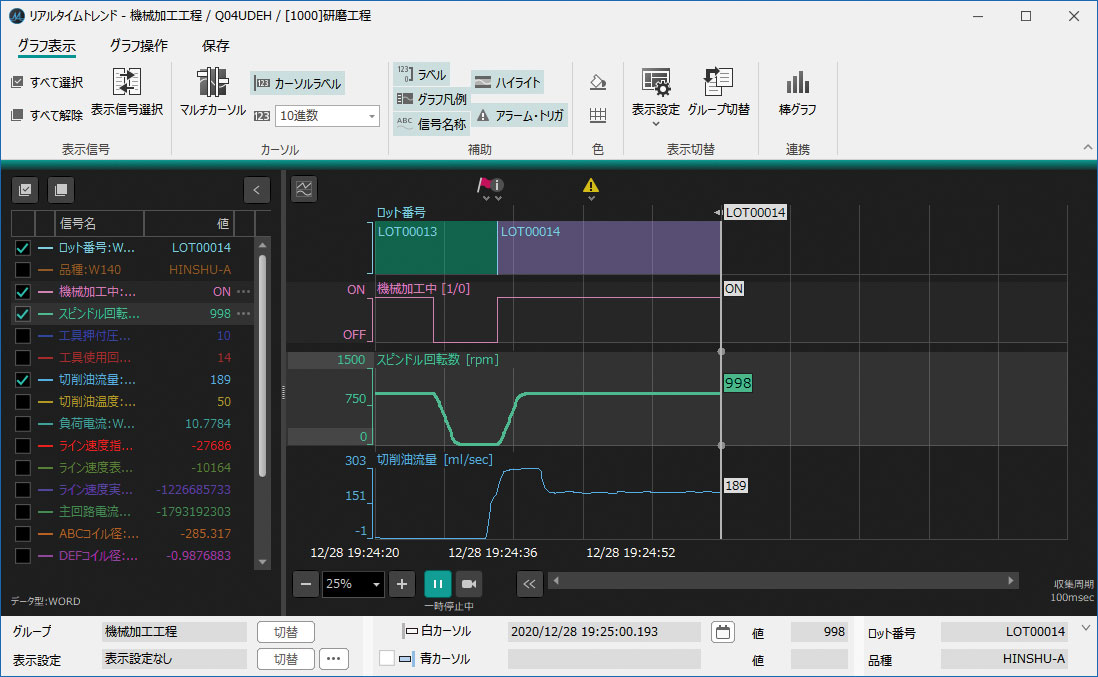Click the yellow alarm warning marker

pos(591,185)
